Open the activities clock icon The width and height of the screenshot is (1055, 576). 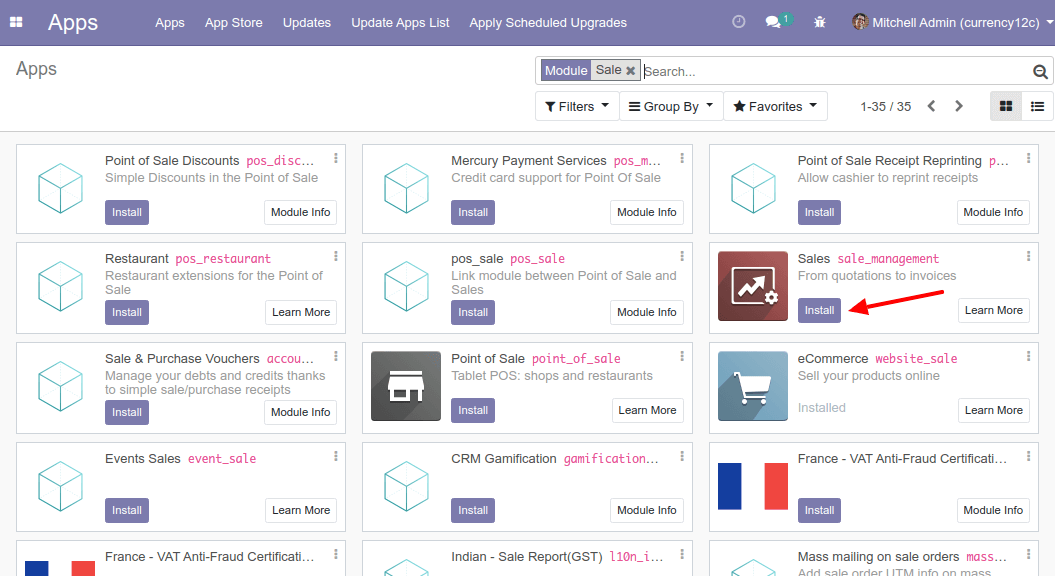pos(739,22)
